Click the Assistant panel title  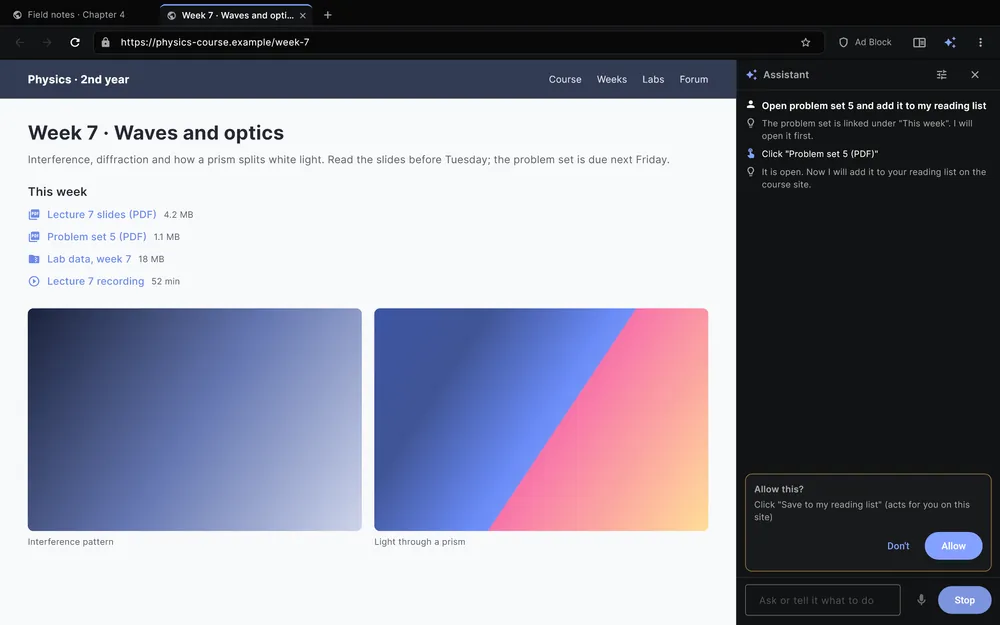pyautogui.click(x=785, y=75)
